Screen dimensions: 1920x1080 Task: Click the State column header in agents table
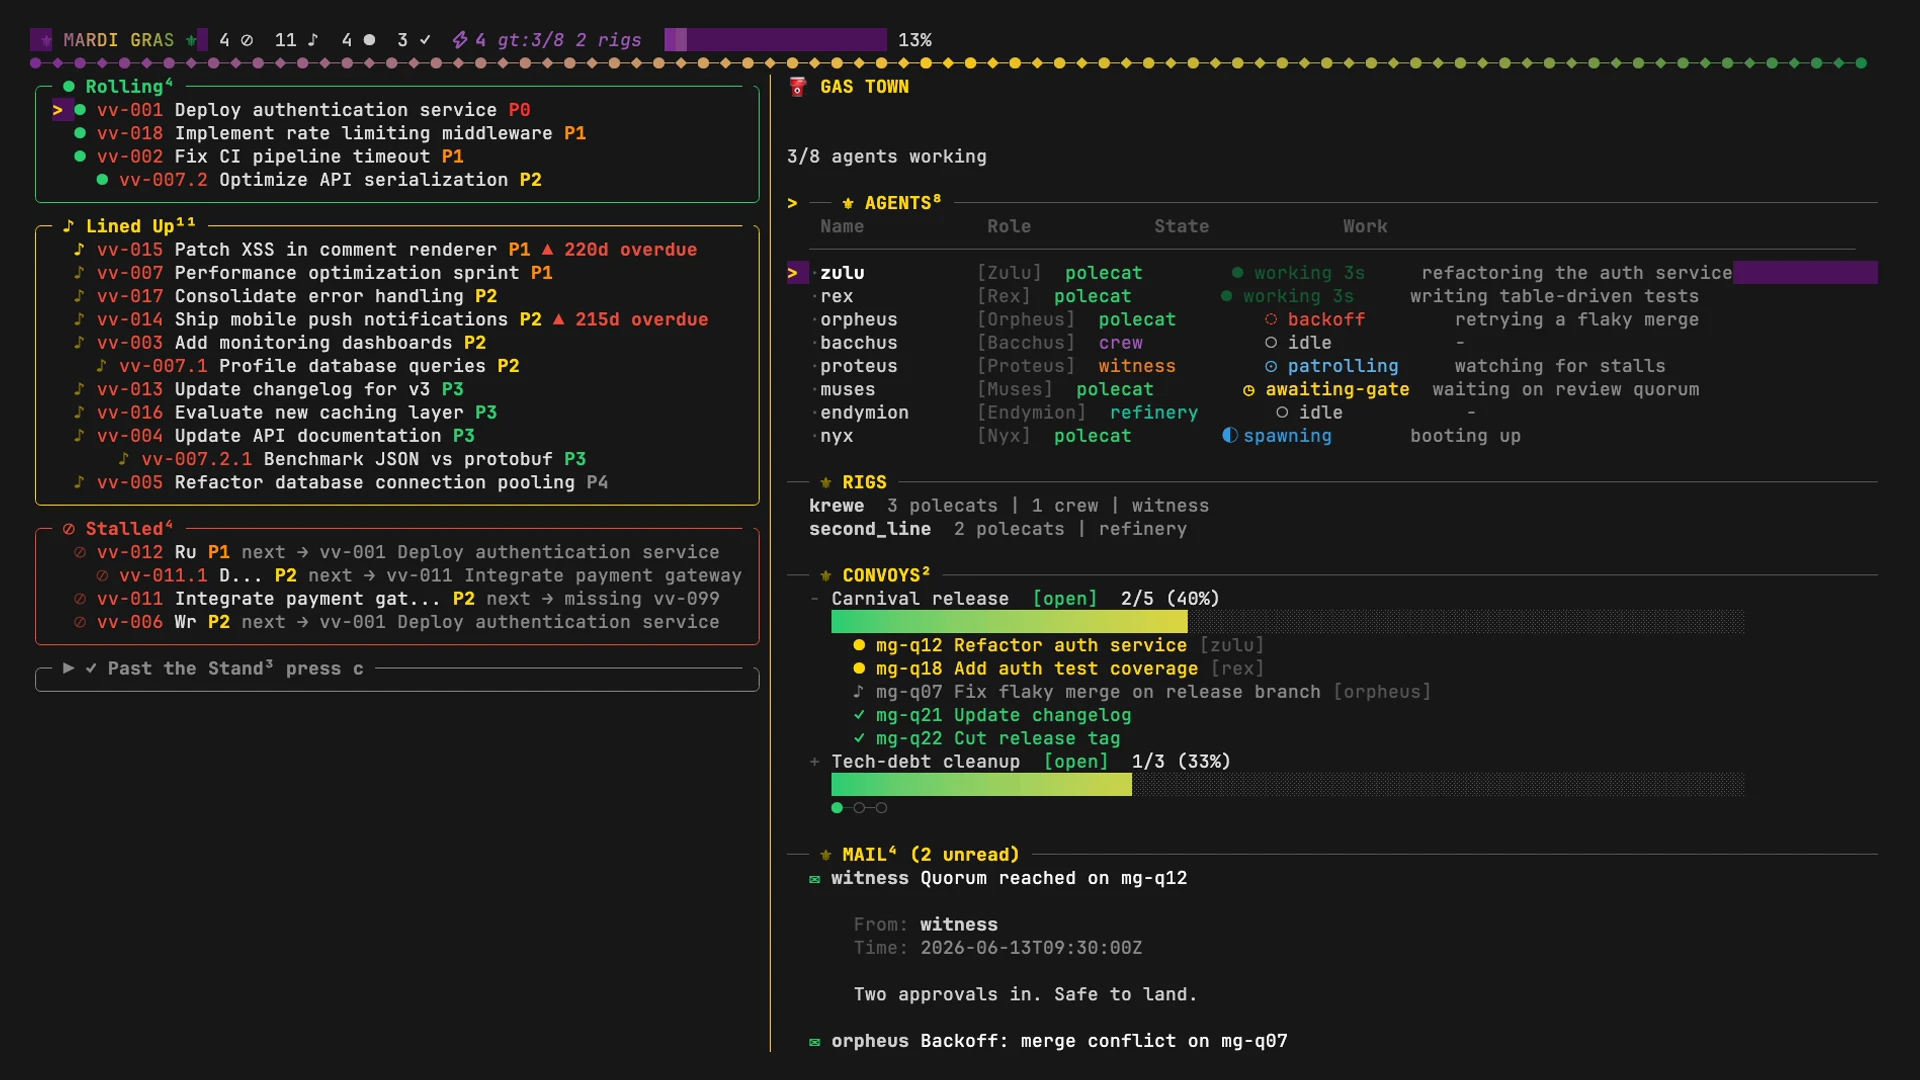coord(1182,227)
